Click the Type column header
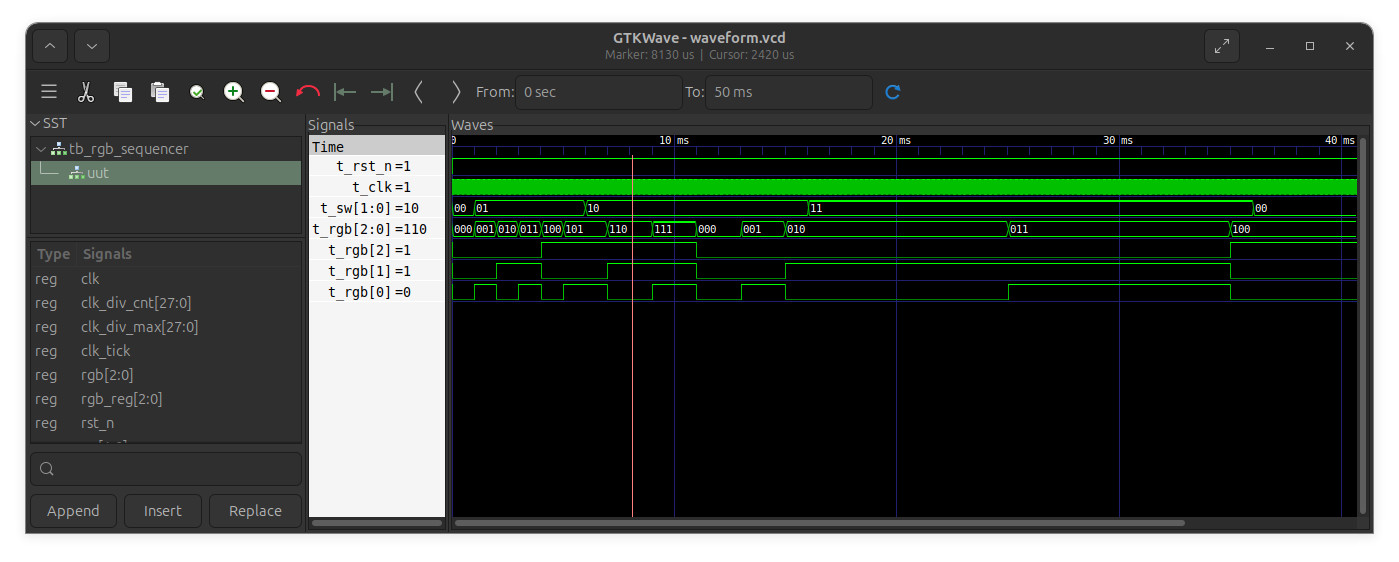This screenshot has width=1399, height=562. 54,254
